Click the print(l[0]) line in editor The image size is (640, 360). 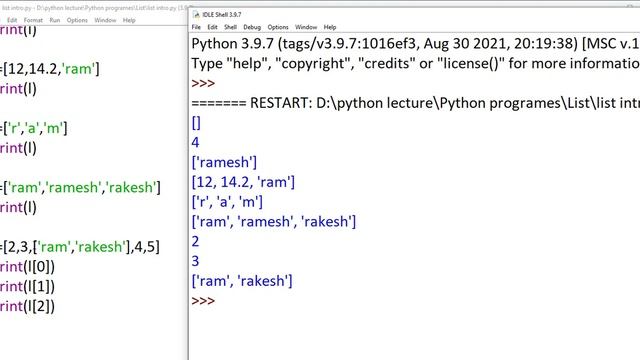(x=27, y=267)
